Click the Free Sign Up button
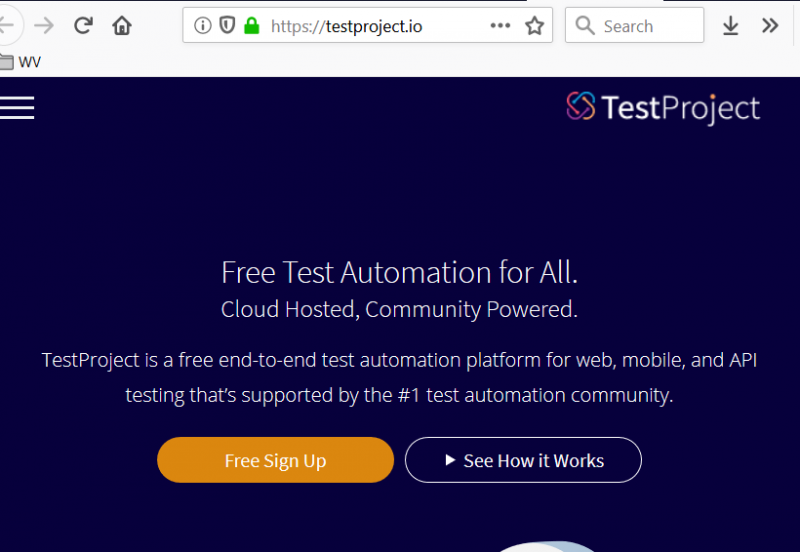800x552 pixels. click(x=276, y=460)
